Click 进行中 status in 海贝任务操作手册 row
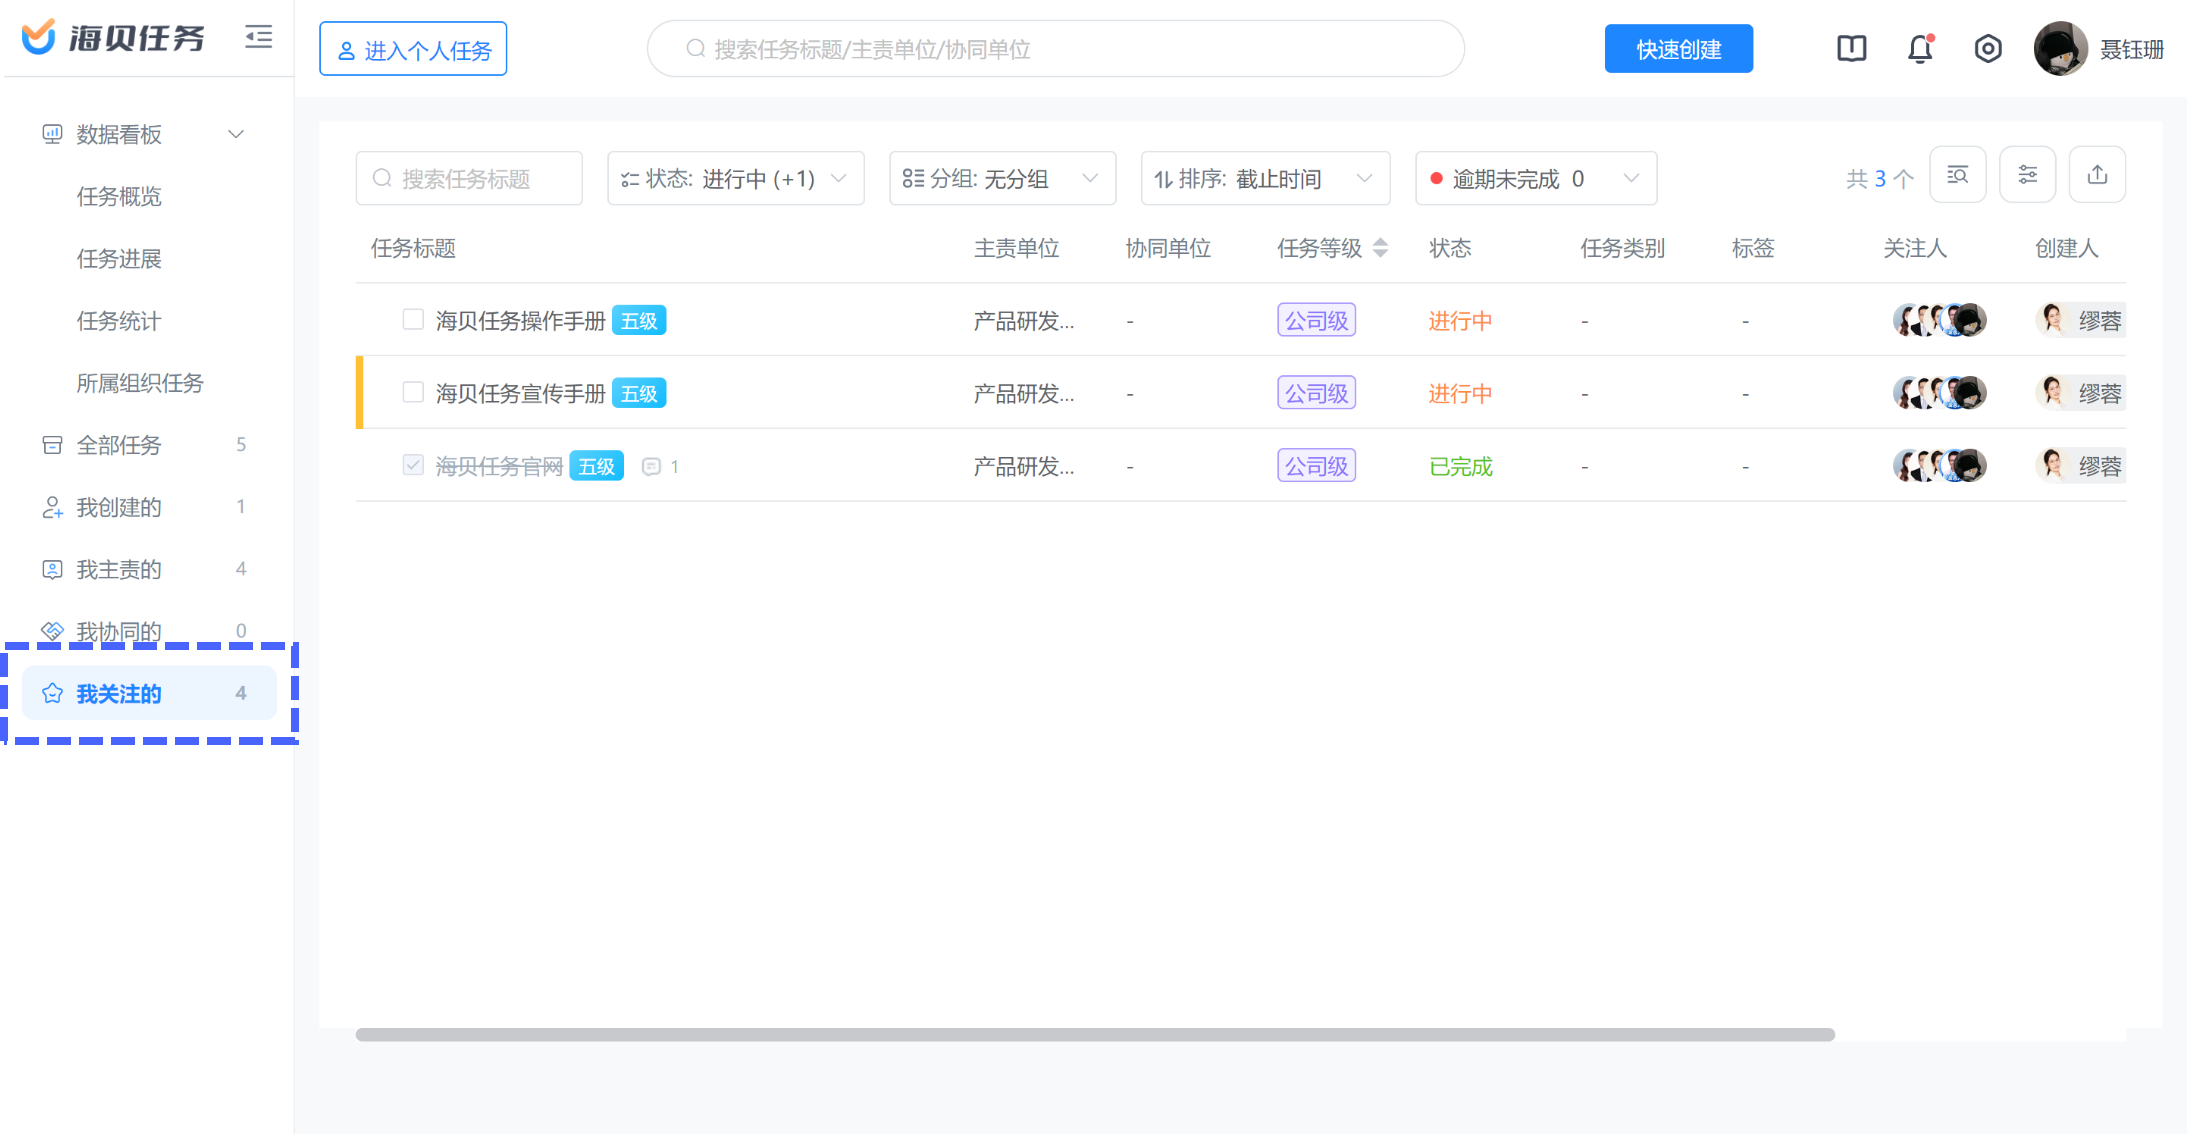Viewport: 2188px width, 1134px height. (1460, 320)
